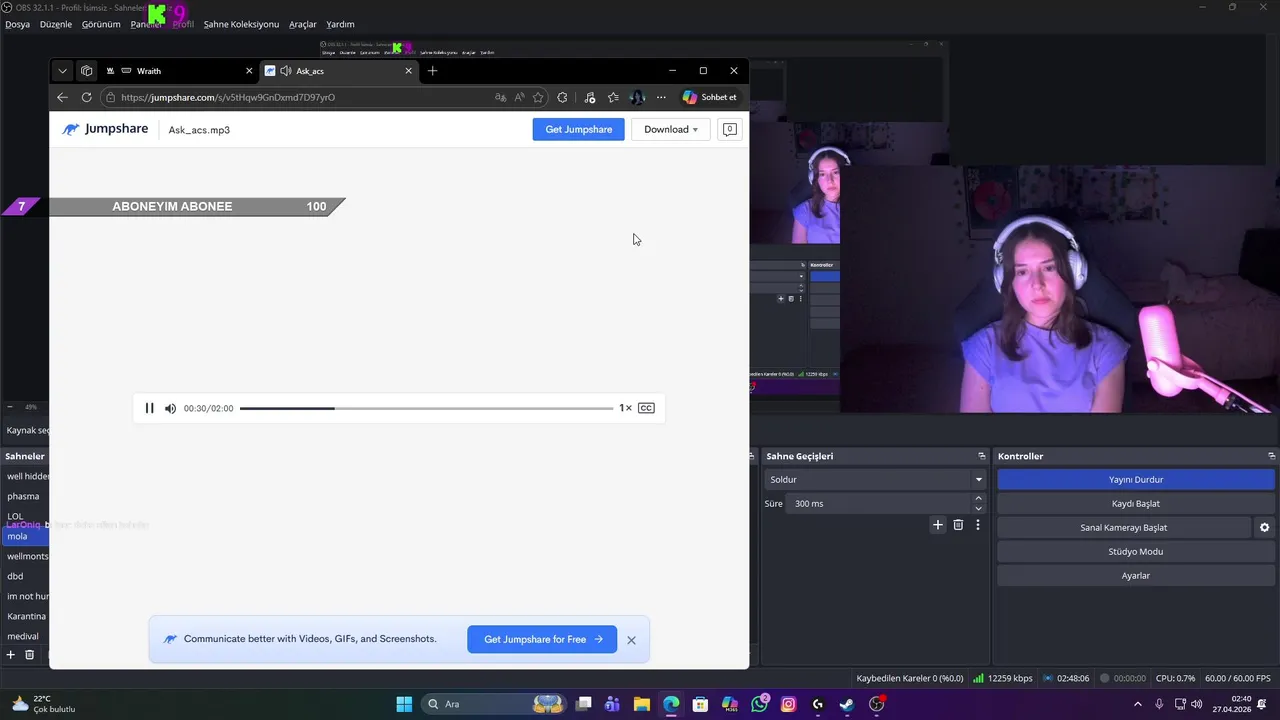Image resolution: width=1280 pixels, height=720 pixels.
Task: Open the browser profile avatar
Action: [x=637, y=97]
